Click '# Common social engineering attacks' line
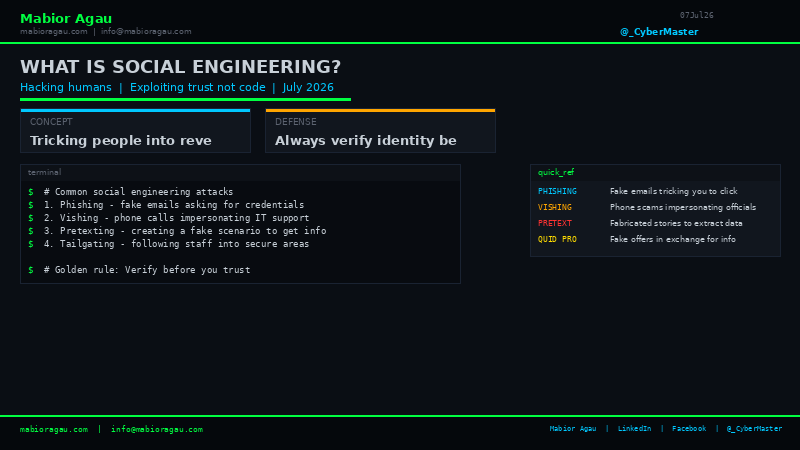 pos(138,192)
